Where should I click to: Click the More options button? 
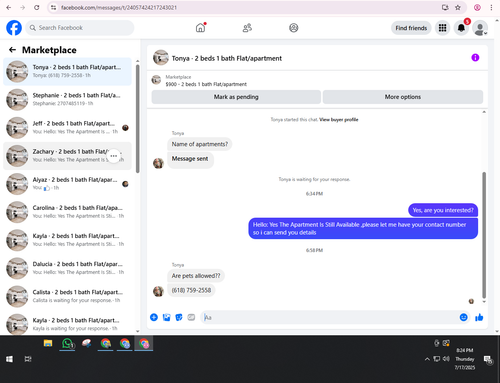[403, 97]
